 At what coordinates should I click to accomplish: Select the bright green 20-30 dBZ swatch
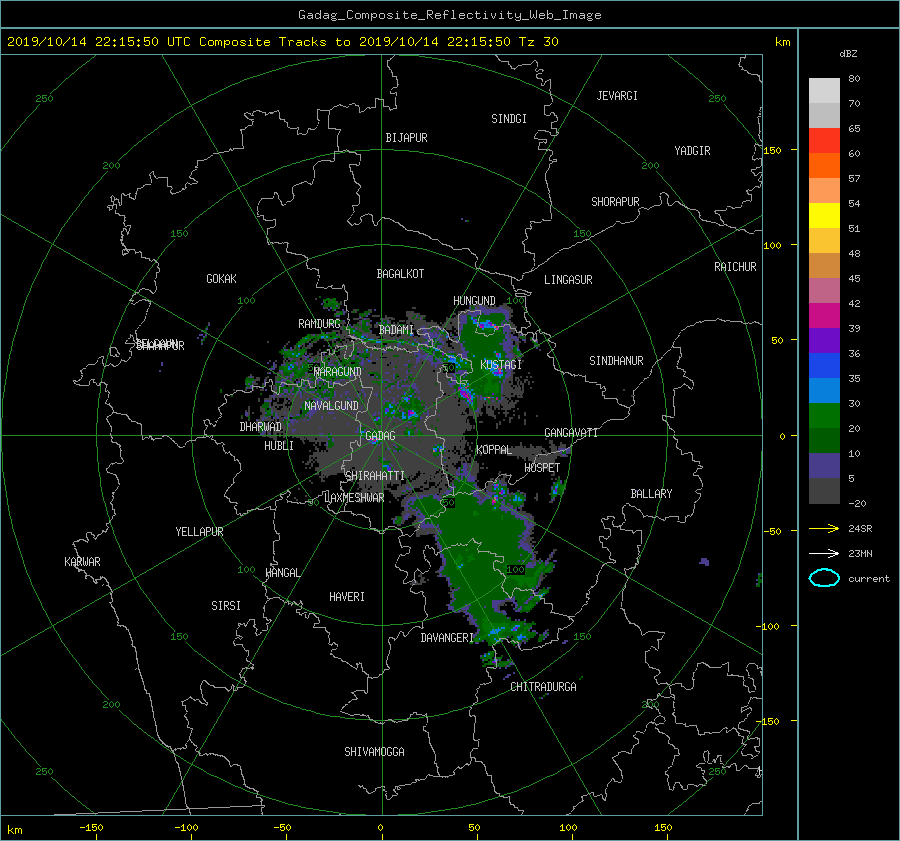[824, 415]
